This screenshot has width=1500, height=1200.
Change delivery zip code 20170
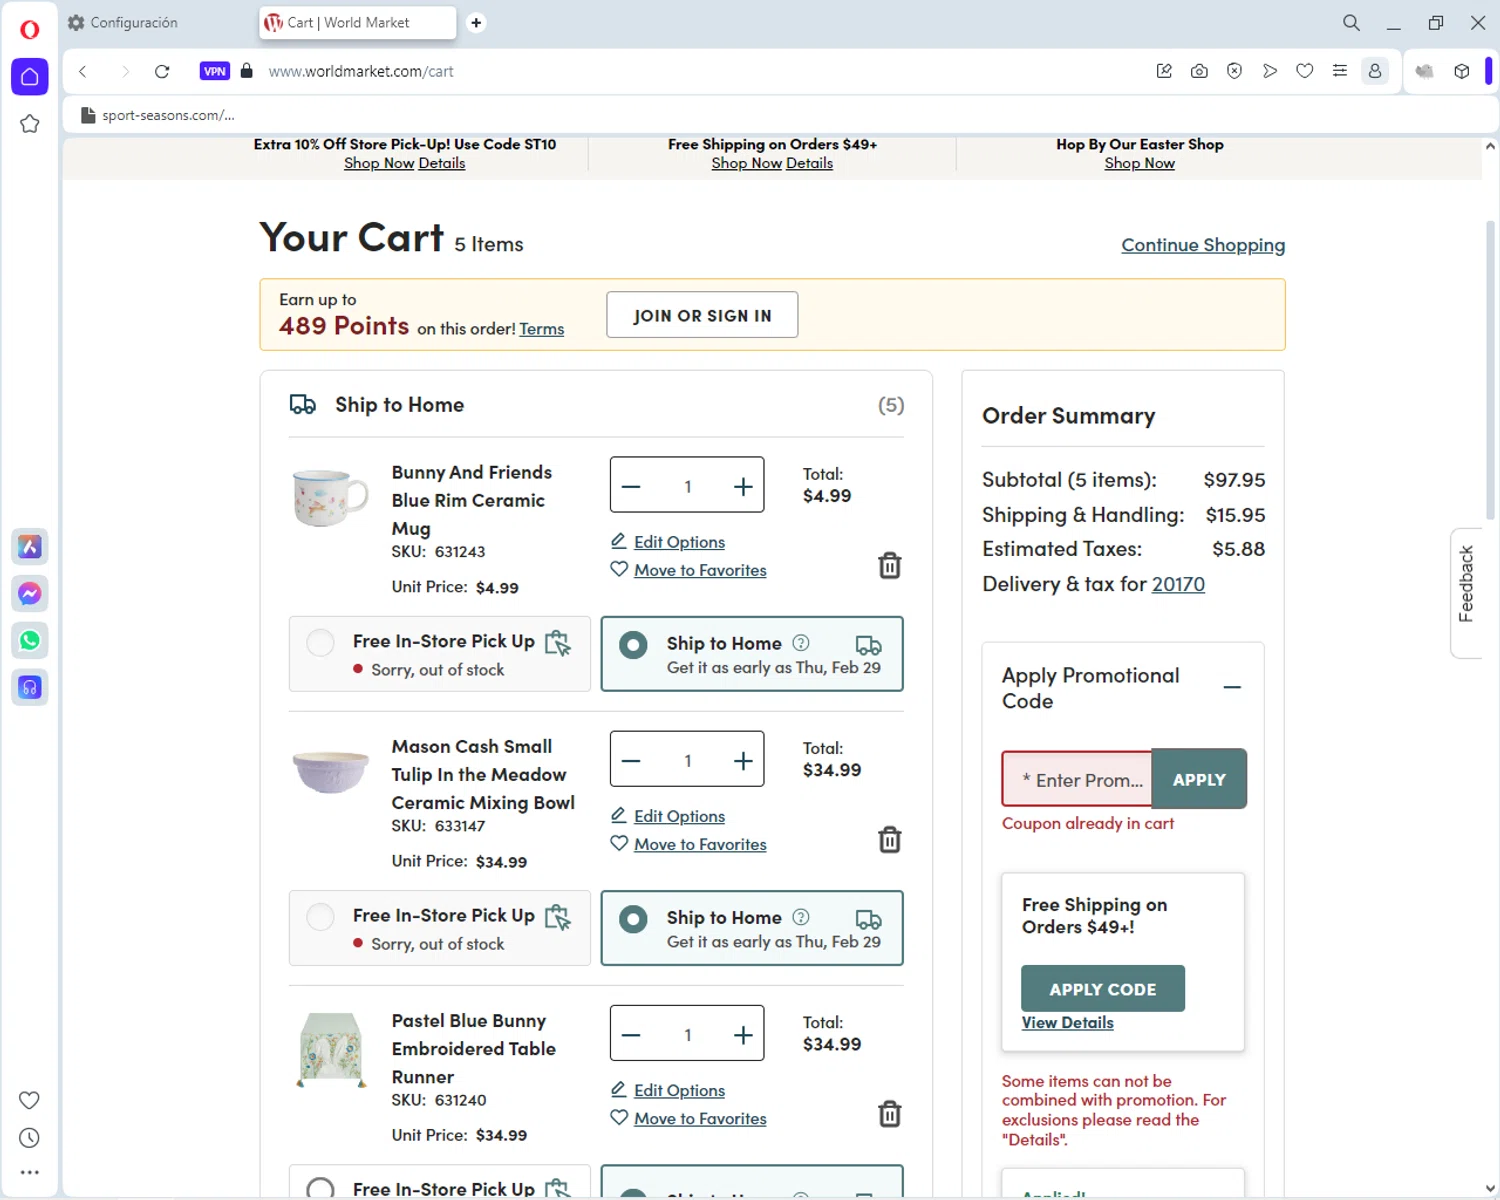tap(1178, 584)
